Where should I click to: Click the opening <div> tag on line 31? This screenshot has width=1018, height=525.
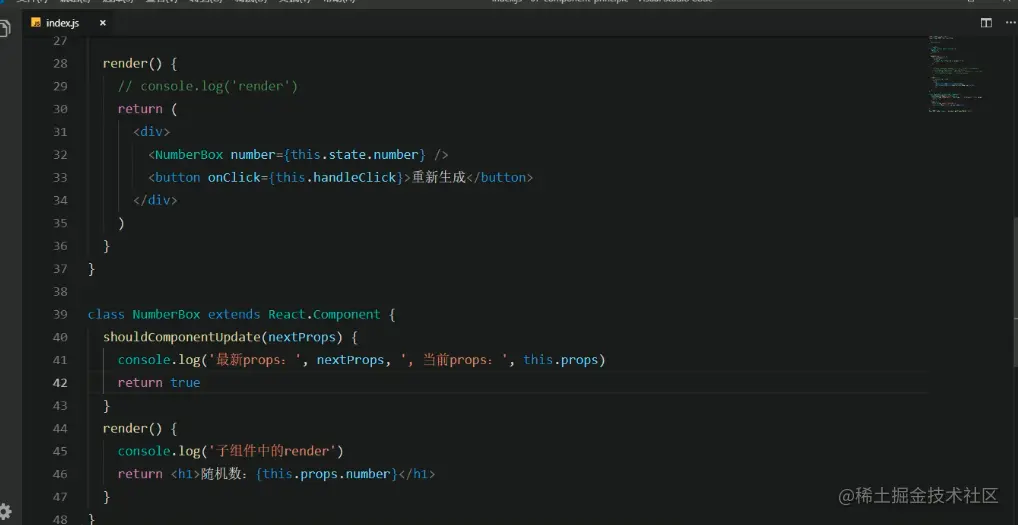tap(151, 132)
